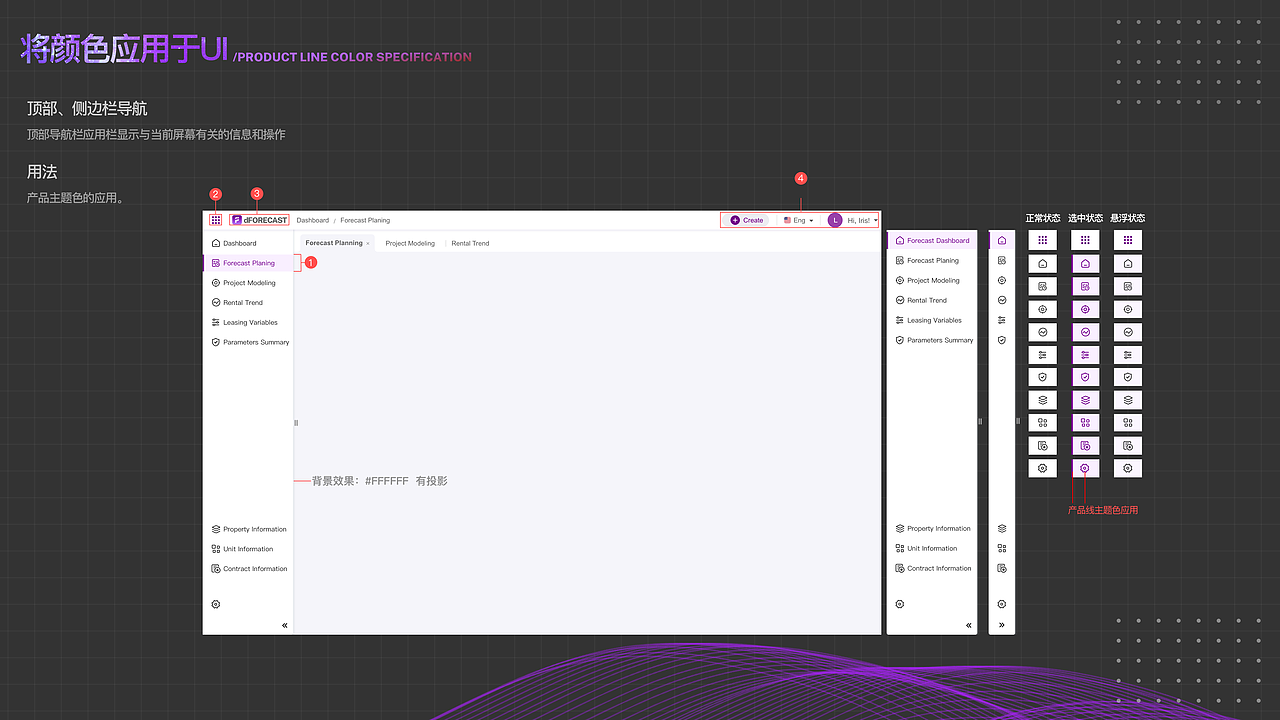Image resolution: width=1280 pixels, height=720 pixels.
Task: Expand the icon-only sidebar with » chevron
Action: click(x=1002, y=625)
